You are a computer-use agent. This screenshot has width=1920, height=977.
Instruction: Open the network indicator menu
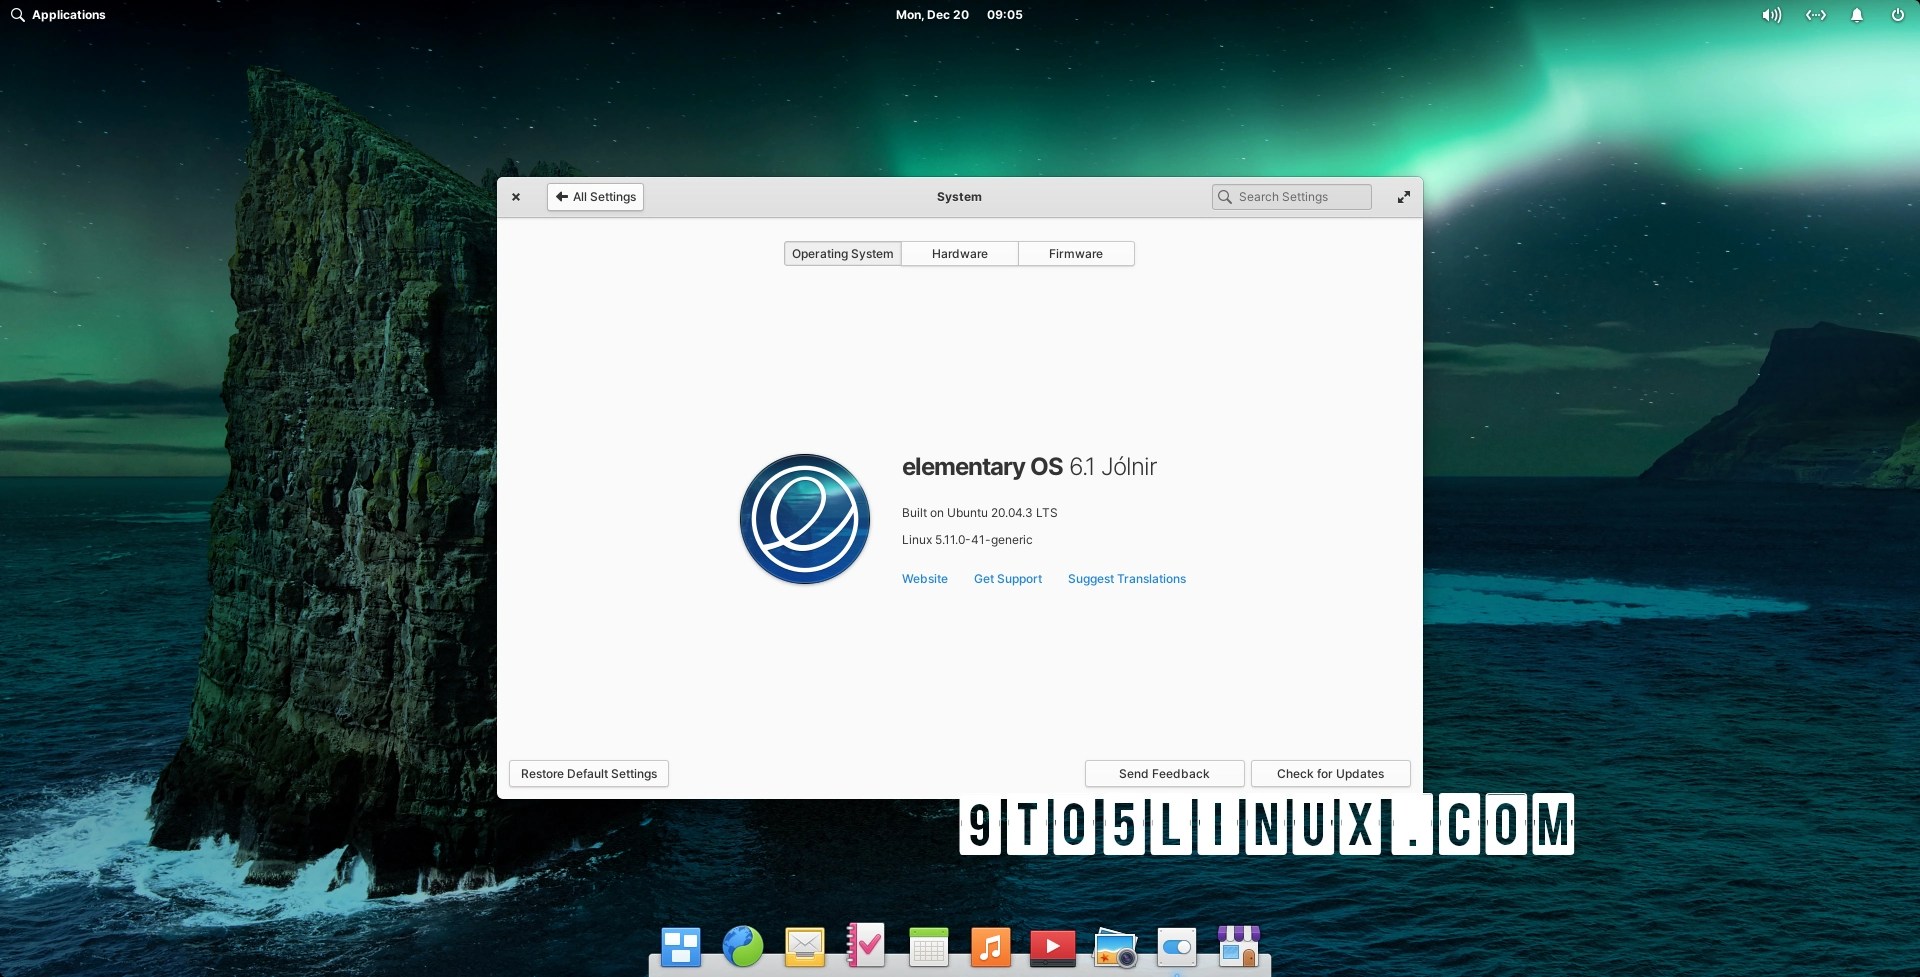click(1815, 15)
